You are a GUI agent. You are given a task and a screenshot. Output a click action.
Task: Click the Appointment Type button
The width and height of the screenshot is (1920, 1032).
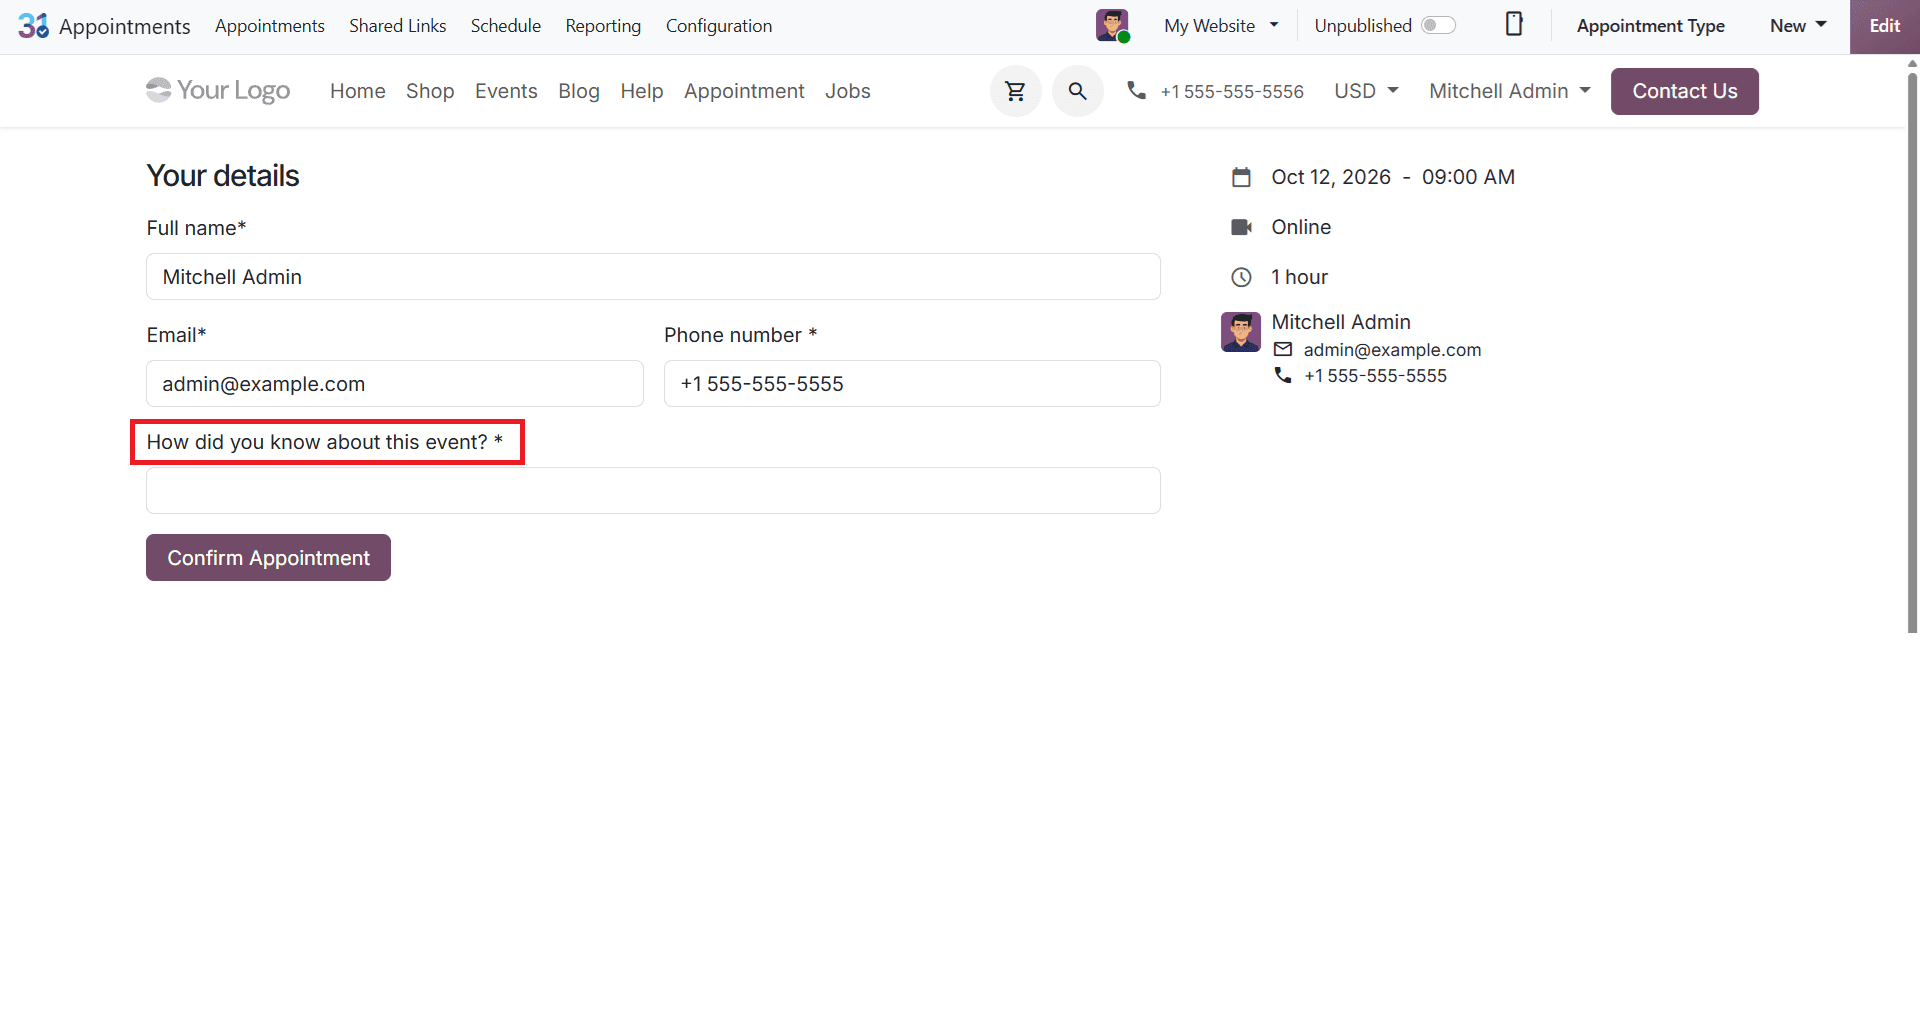(x=1651, y=26)
